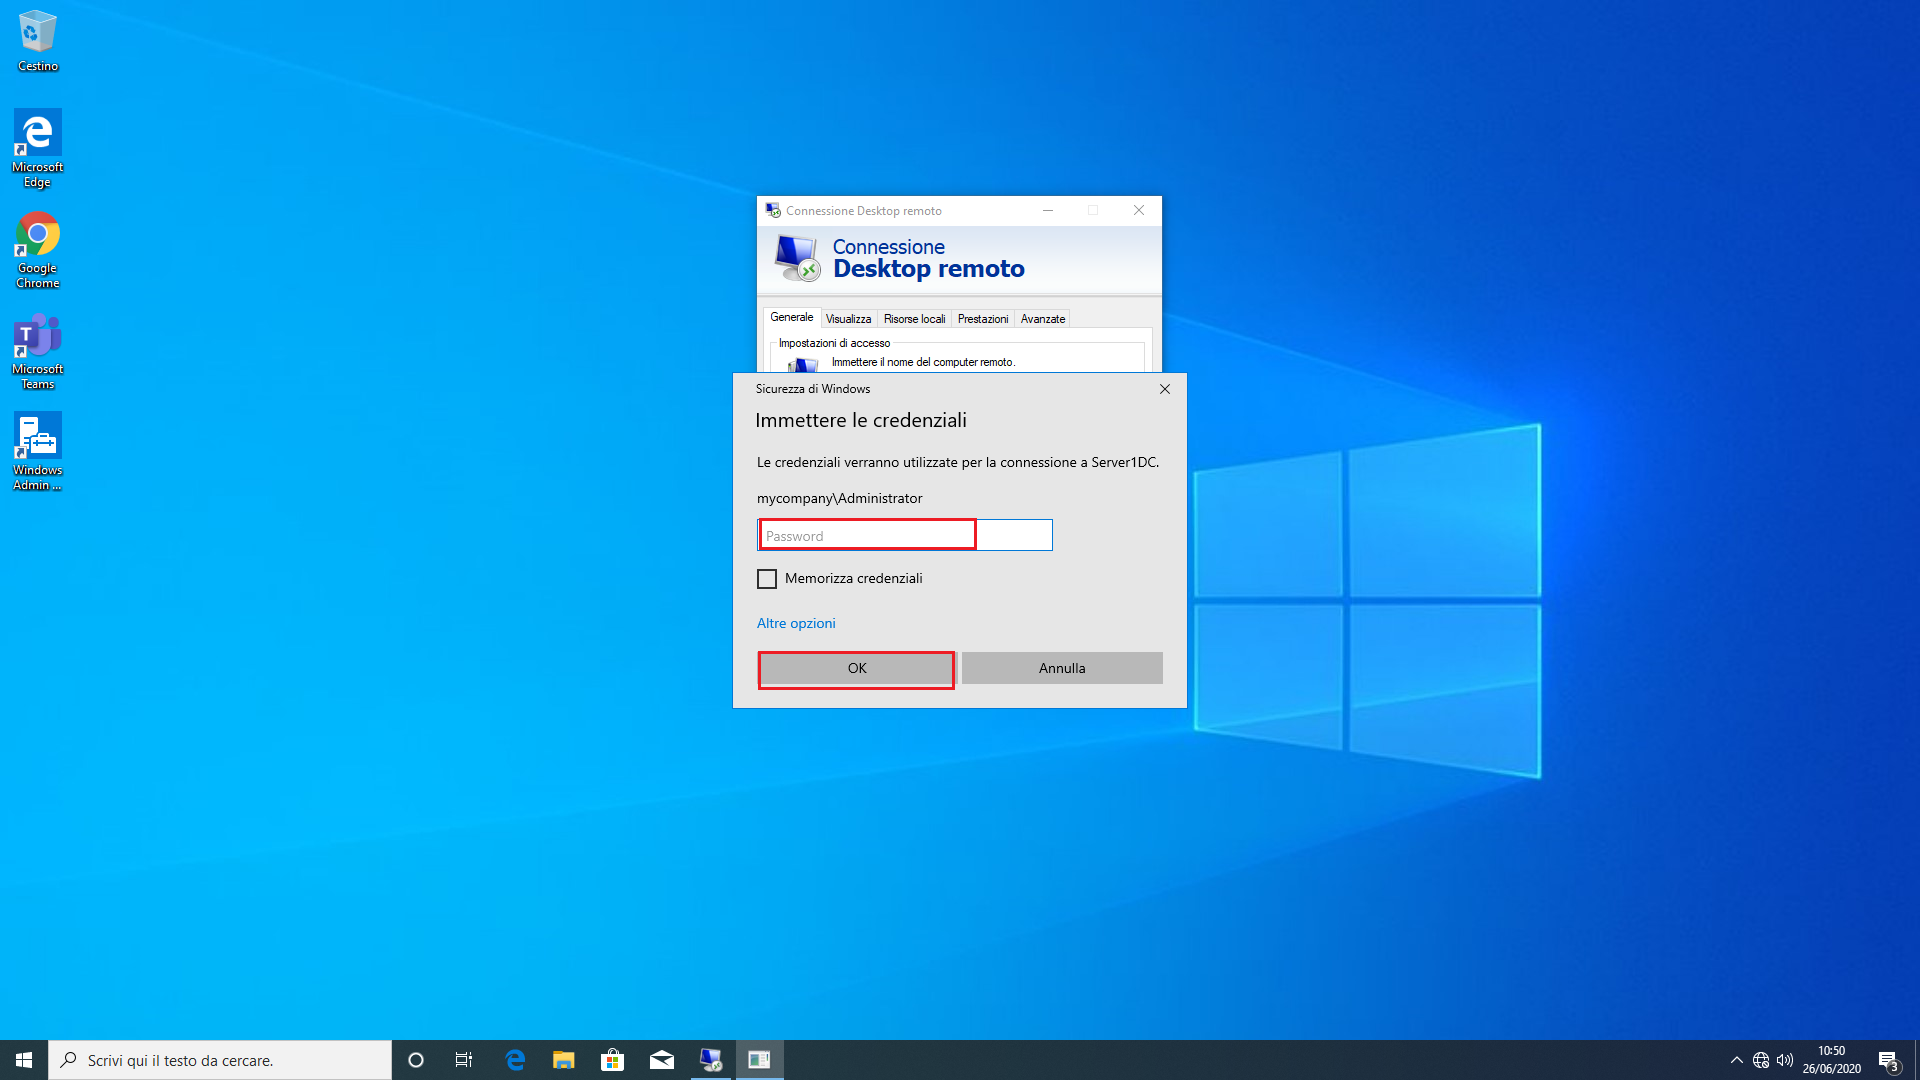1920x1080 pixels.
Task: Show hidden system tray icons
Action: (1737, 1060)
